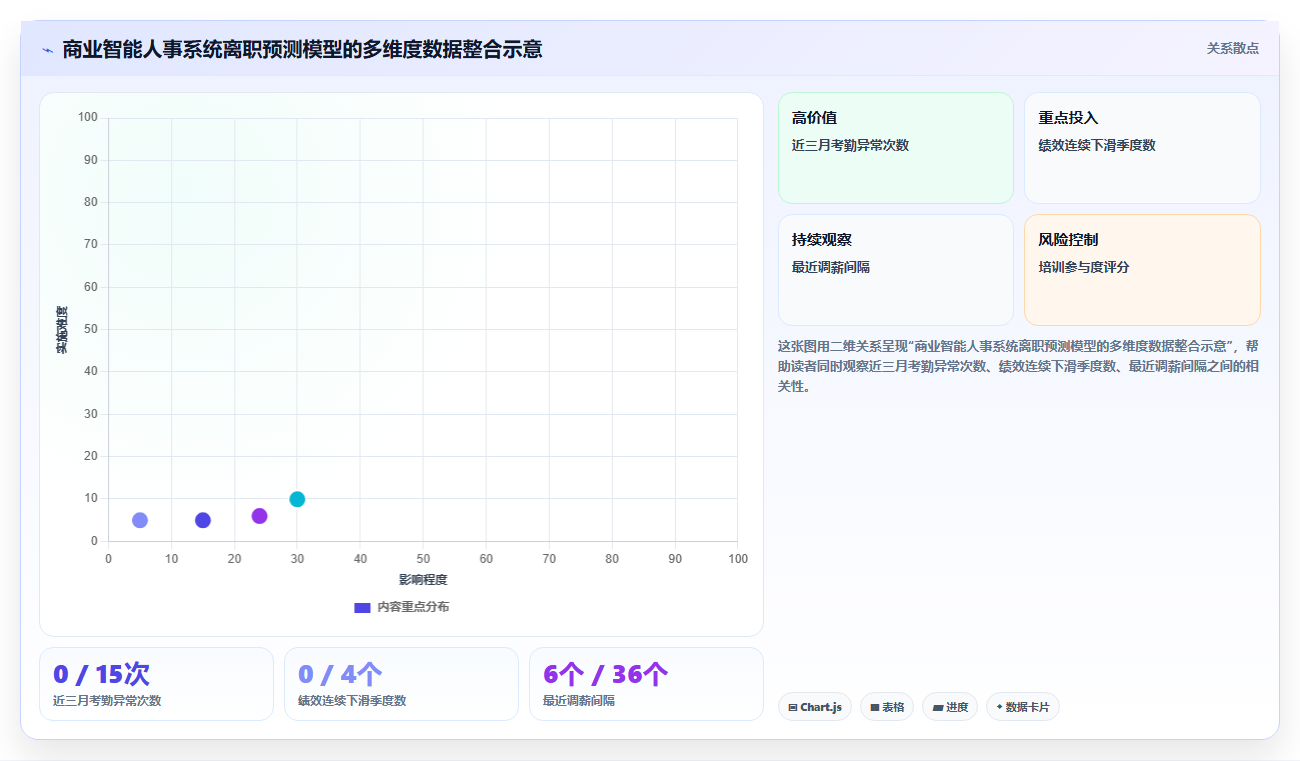Select the 6个 / 36个 metric card
Image resolution: width=1300 pixels, height=761 pixels.
point(646,684)
